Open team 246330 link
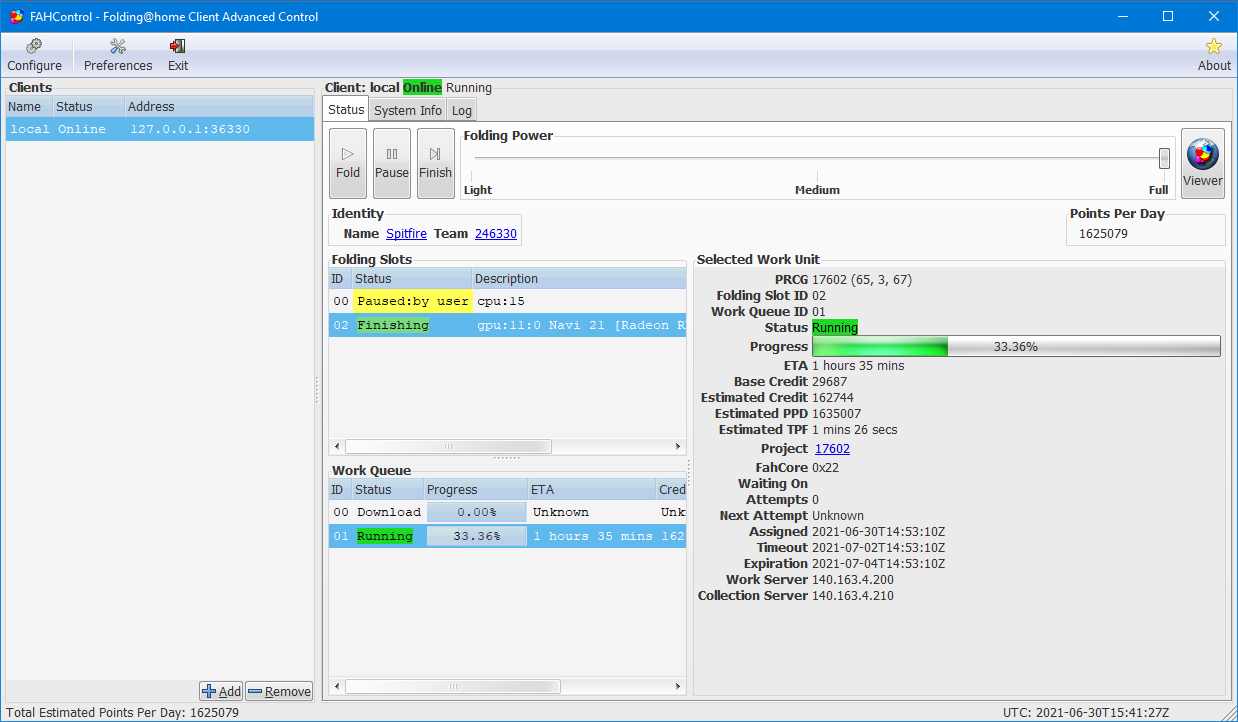This screenshot has height=722, width=1238. point(496,234)
